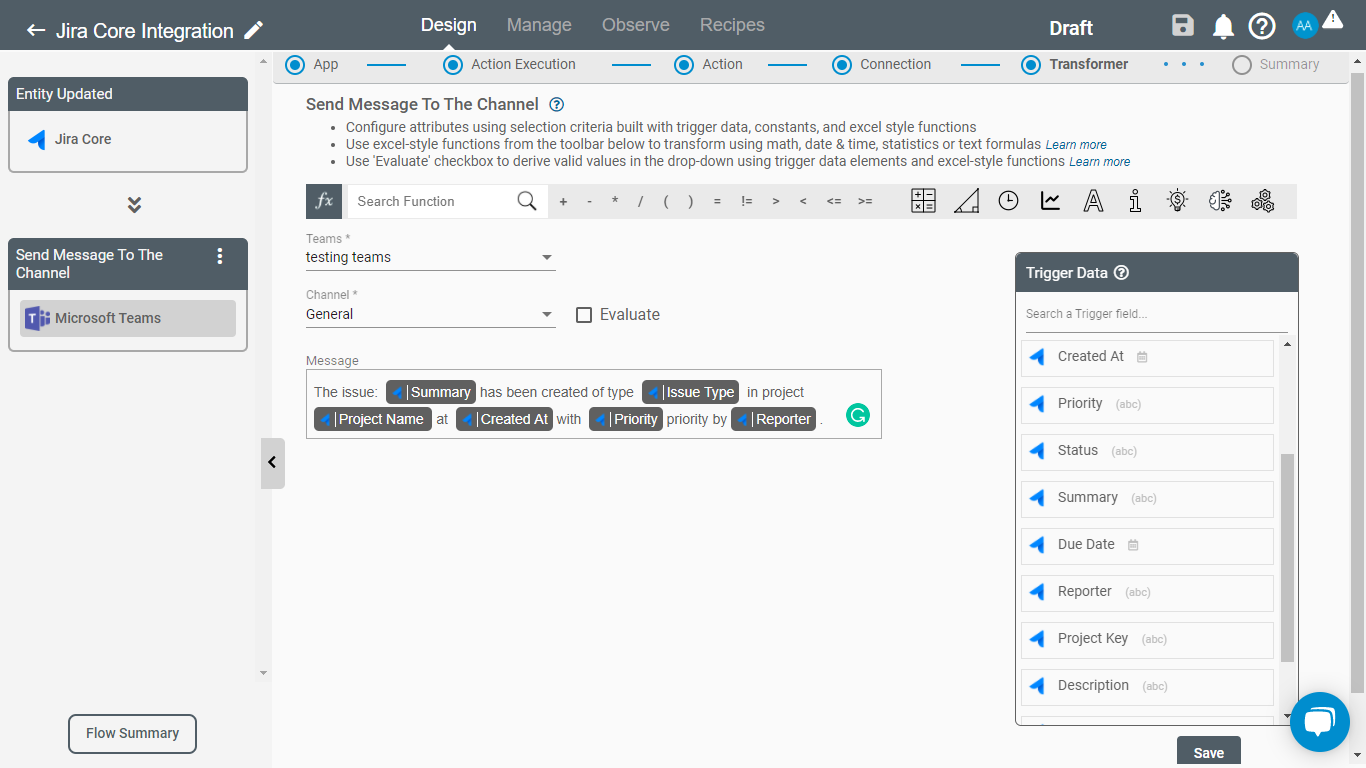Insert the plus operator
Viewport: 1366px width, 768px height.
click(x=563, y=201)
